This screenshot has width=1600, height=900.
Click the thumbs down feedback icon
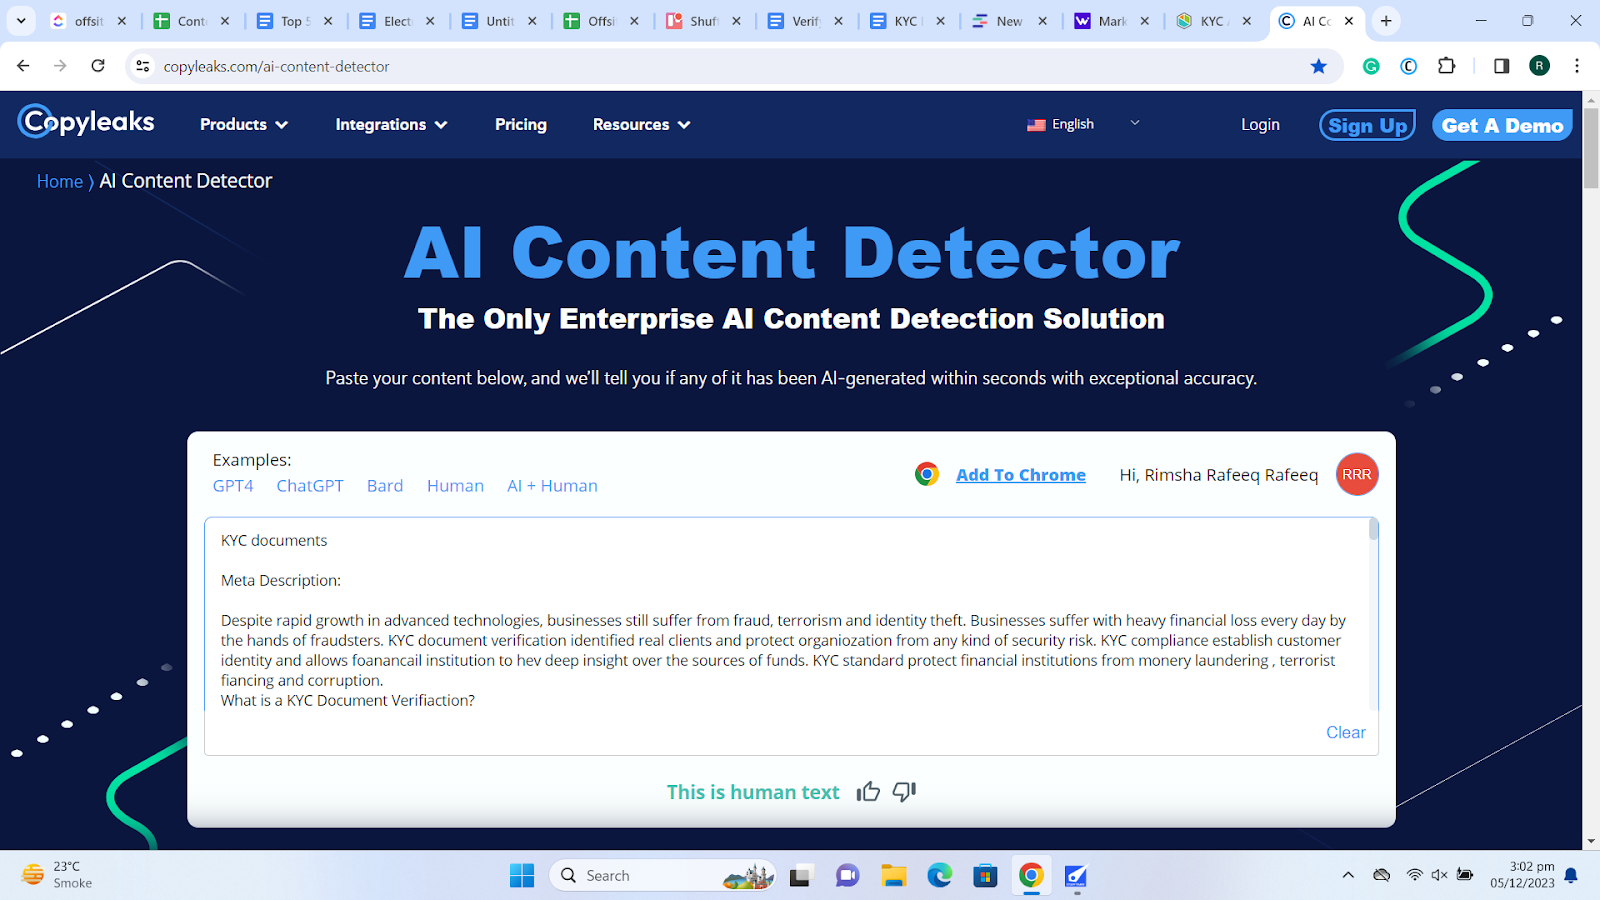(x=904, y=792)
